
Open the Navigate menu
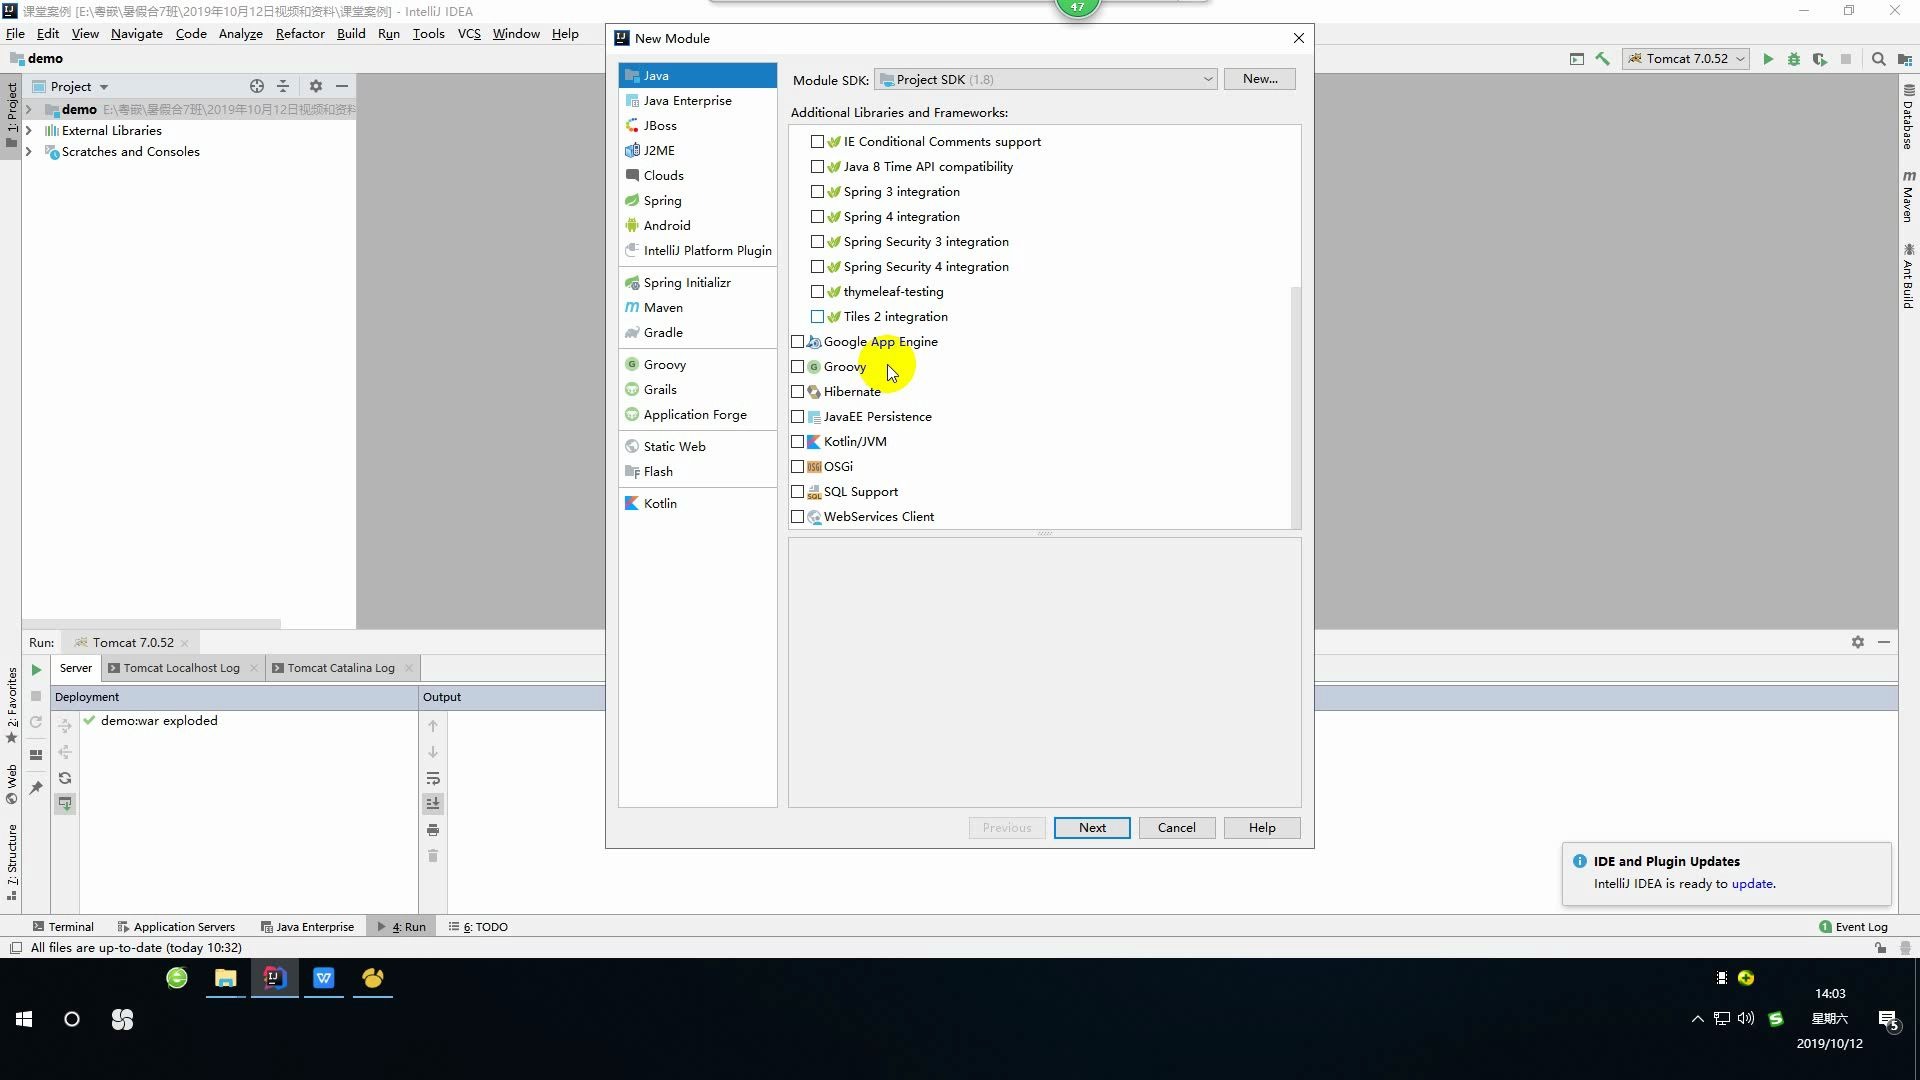[136, 33]
